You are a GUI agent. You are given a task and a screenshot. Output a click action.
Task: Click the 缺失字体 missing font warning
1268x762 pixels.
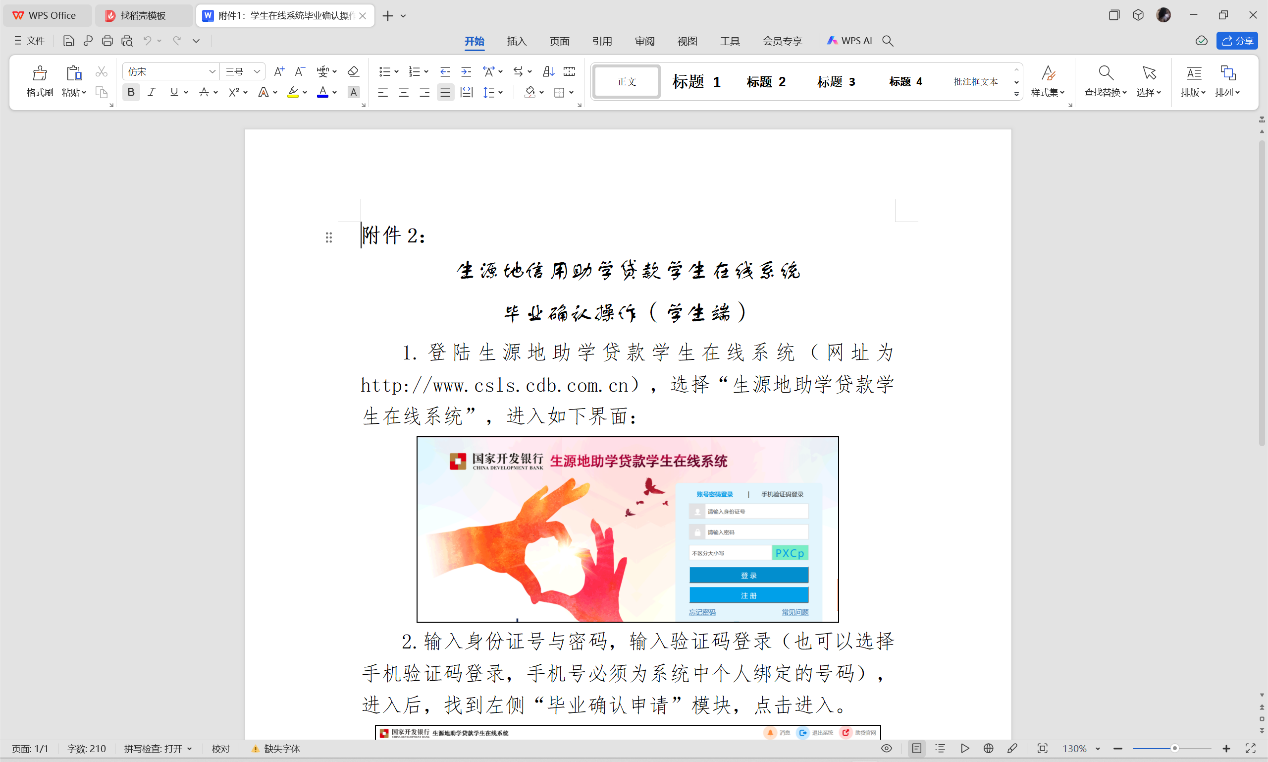277,748
